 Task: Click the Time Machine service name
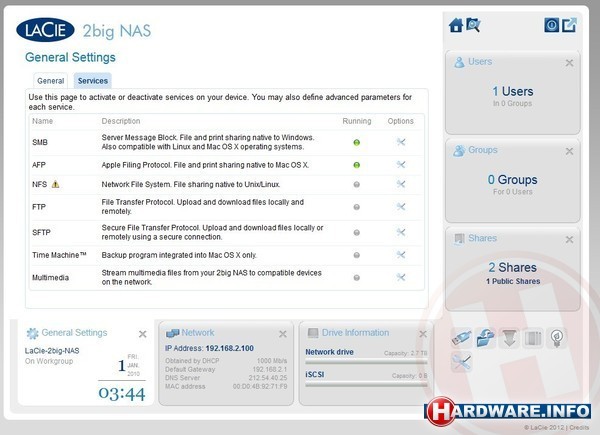(59, 255)
